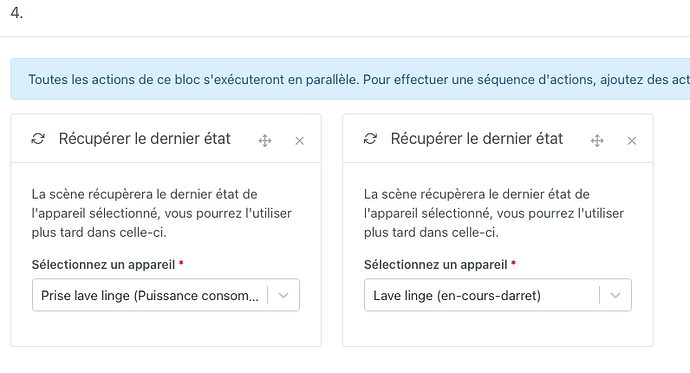Click card title above Lave linge (en-cours-darret) field
Viewport: 690px width, 373px height.
(477, 139)
